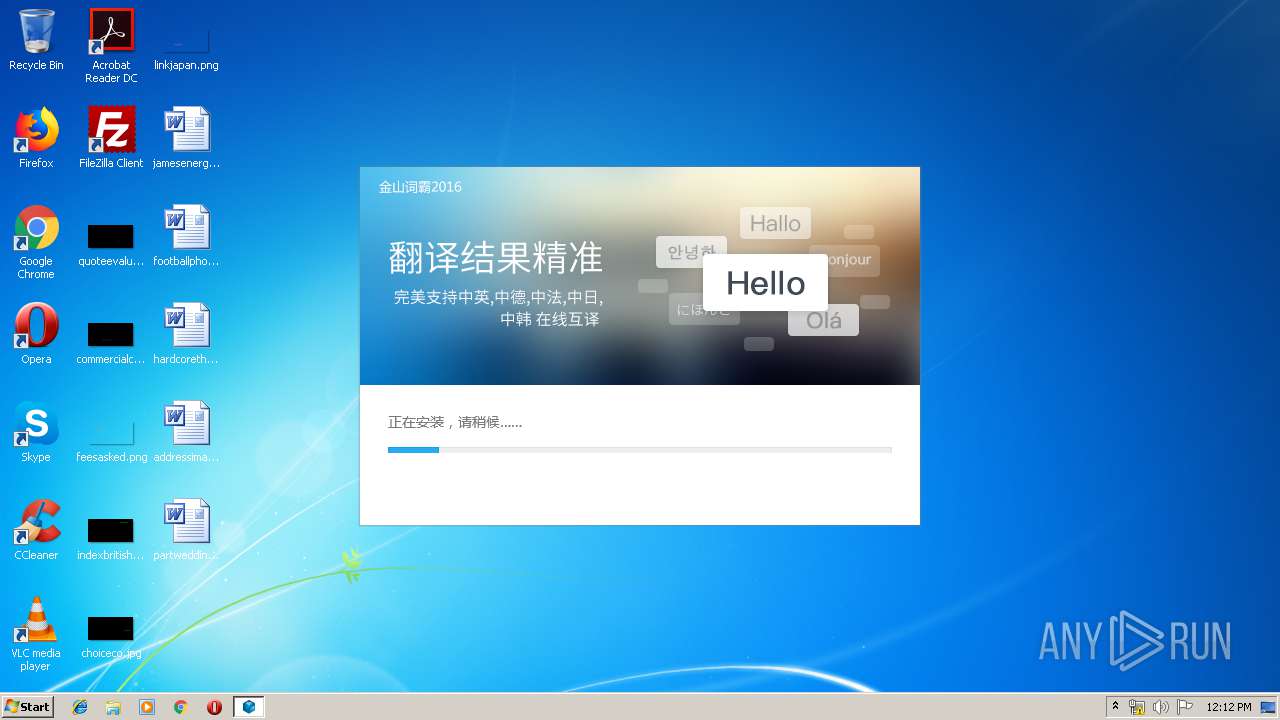The height and width of the screenshot is (720, 1280).
Task: Click the Start button
Action: [x=28, y=706]
